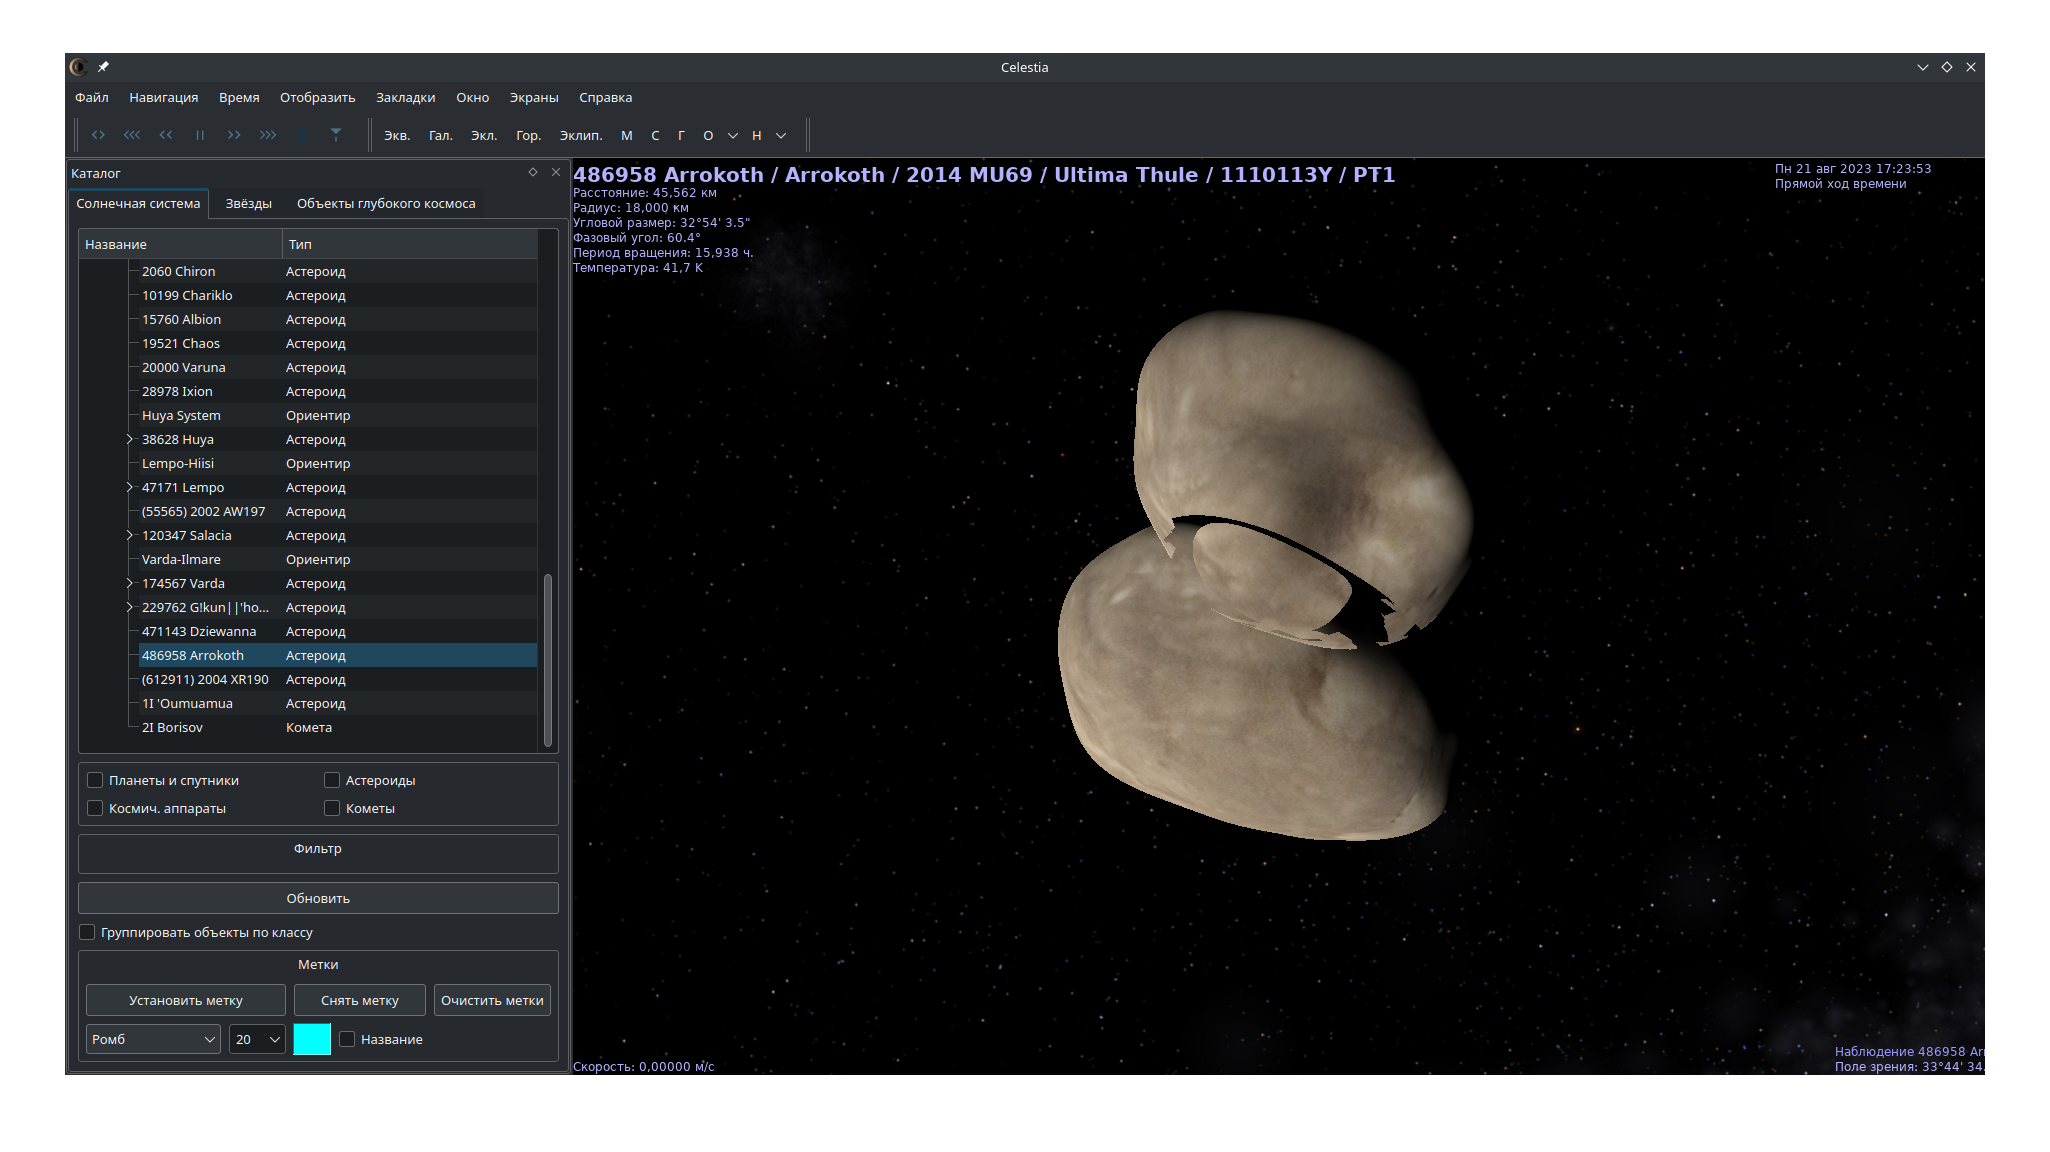Select the reverse time direction icon
The height and width of the screenshot is (1152, 2050).
[98, 135]
